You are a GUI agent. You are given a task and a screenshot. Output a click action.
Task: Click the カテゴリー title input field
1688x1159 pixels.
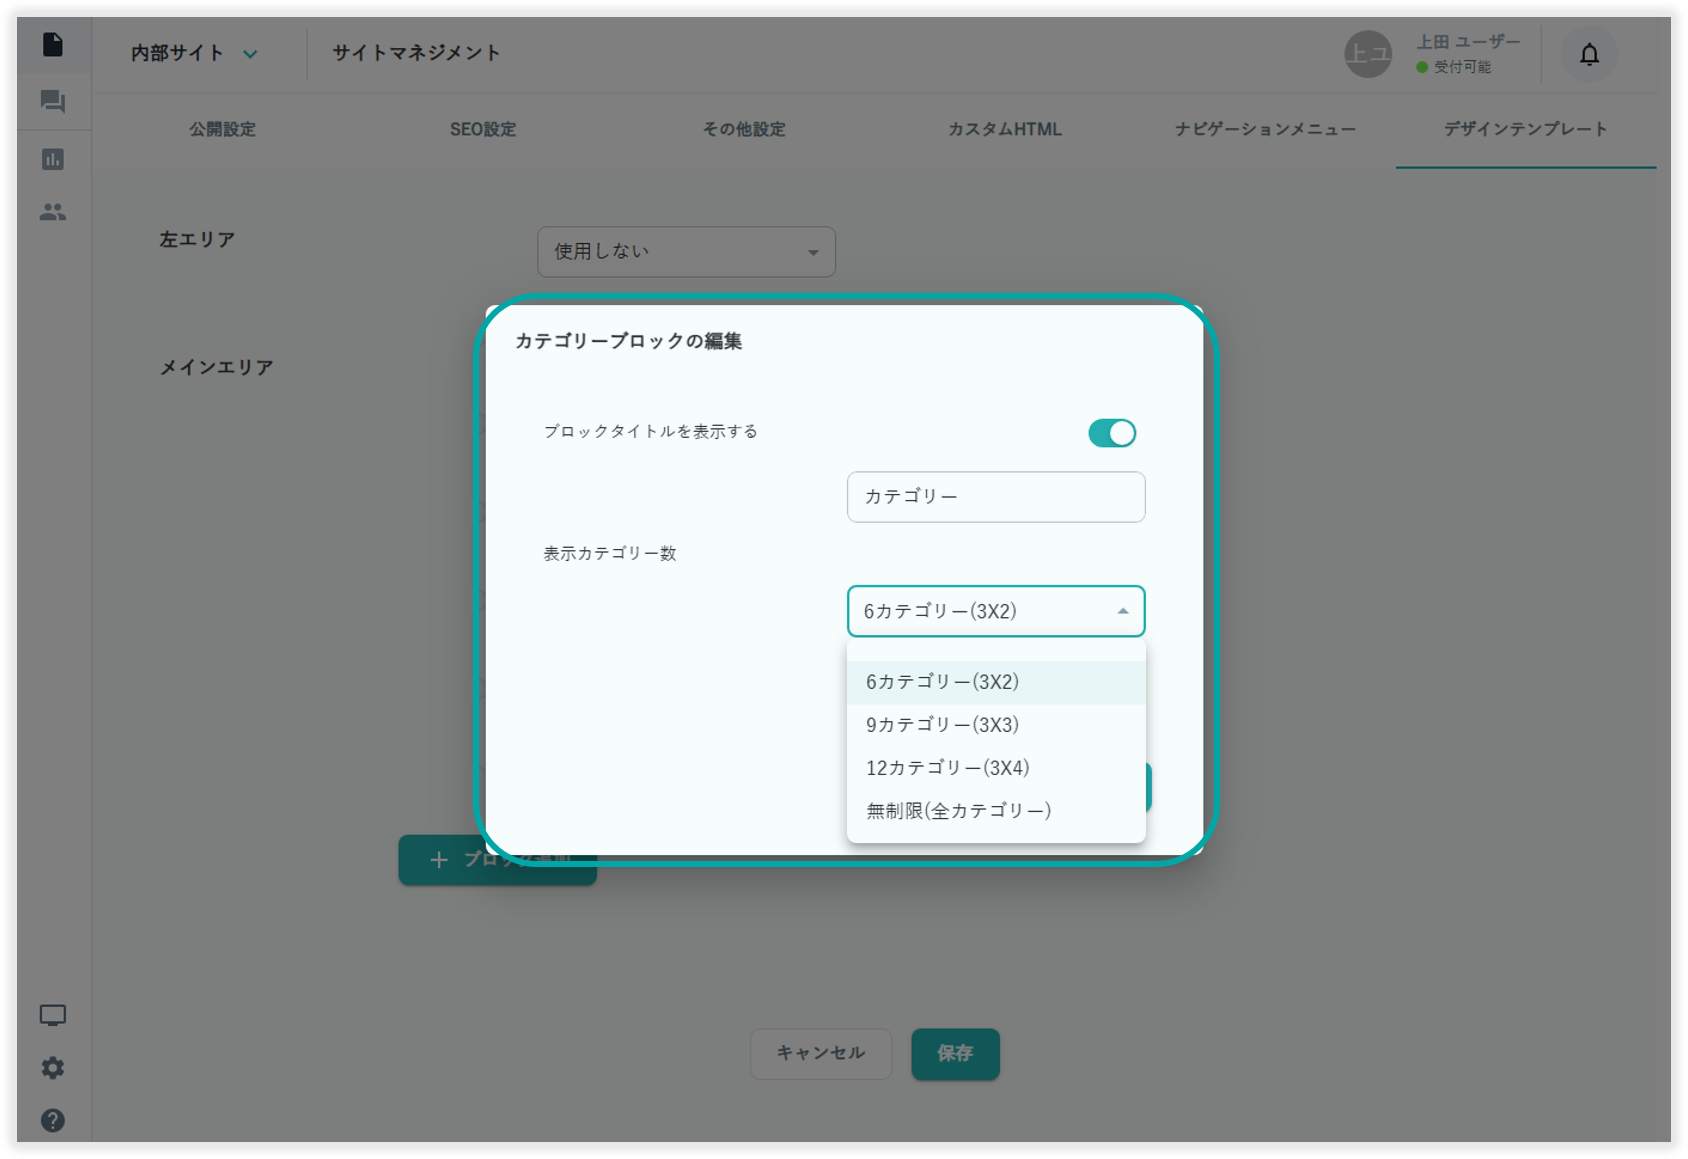coord(995,497)
